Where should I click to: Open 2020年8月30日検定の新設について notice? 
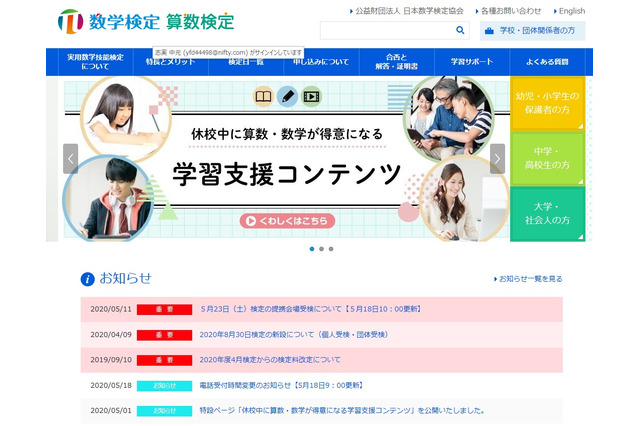point(294,335)
